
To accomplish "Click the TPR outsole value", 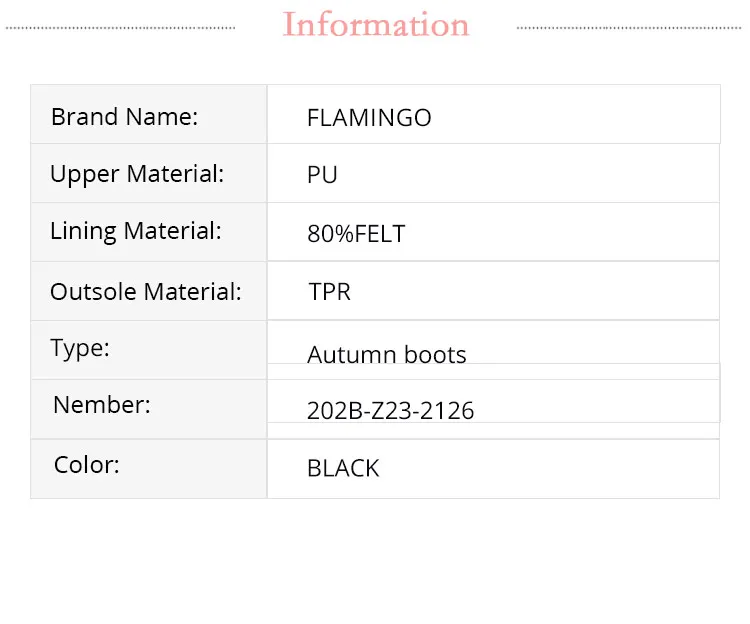I will click(x=330, y=292).
